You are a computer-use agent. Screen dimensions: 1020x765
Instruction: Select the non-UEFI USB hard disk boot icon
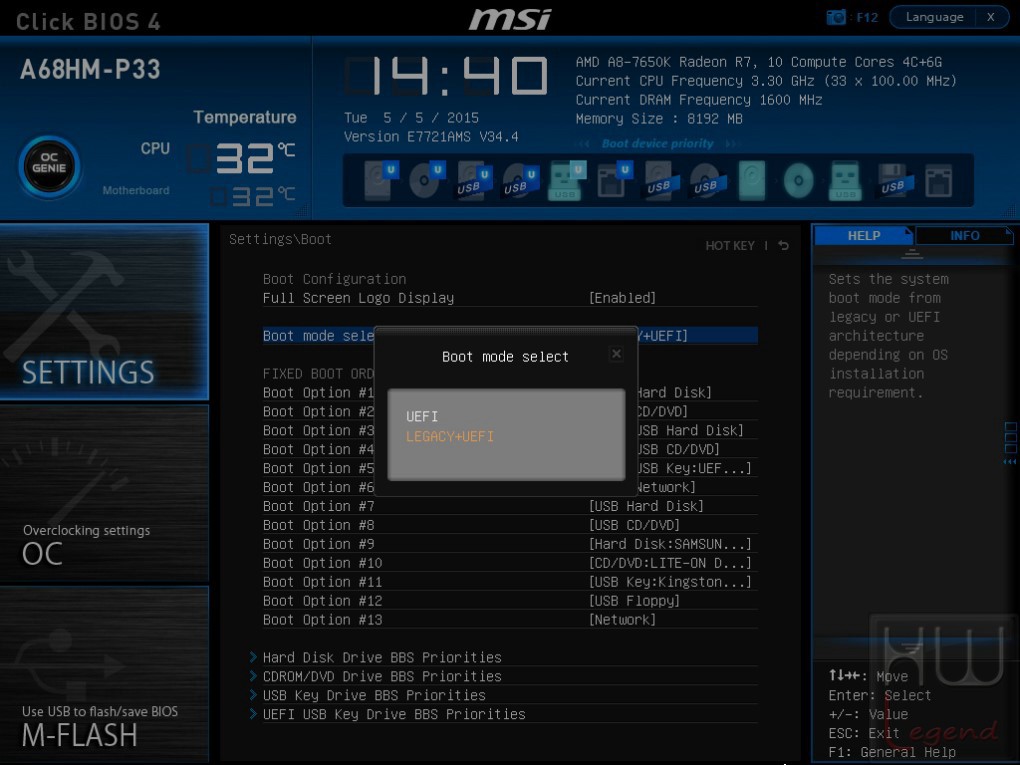click(x=661, y=180)
